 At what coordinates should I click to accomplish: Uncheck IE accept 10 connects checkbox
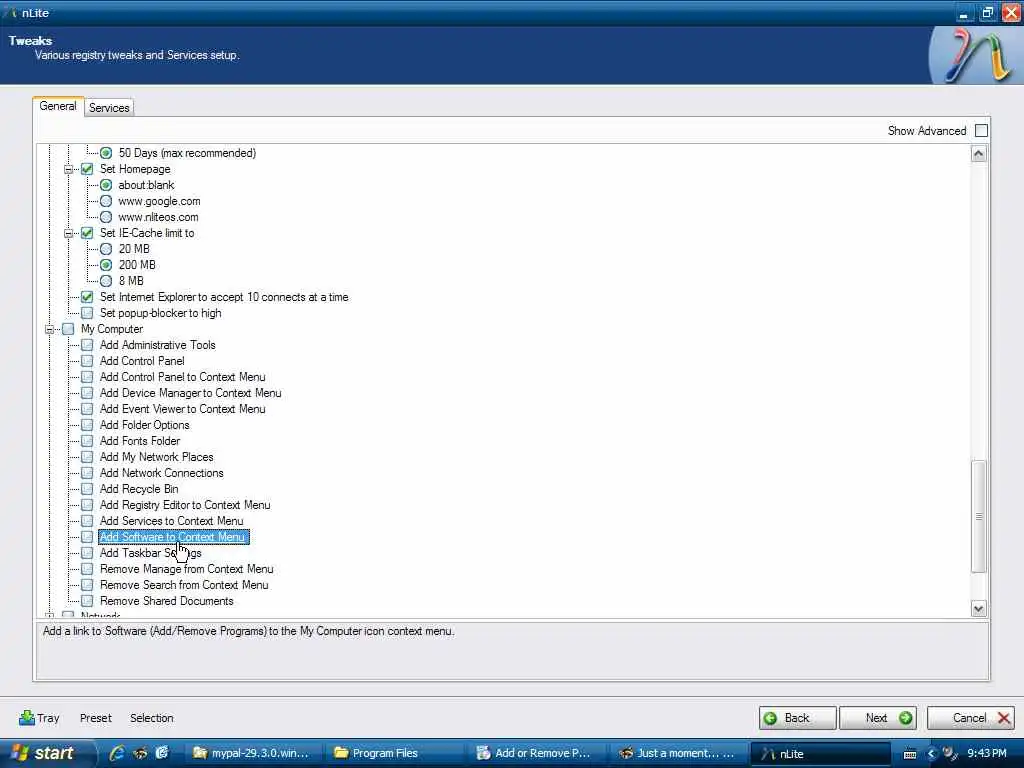coord(87,296)
